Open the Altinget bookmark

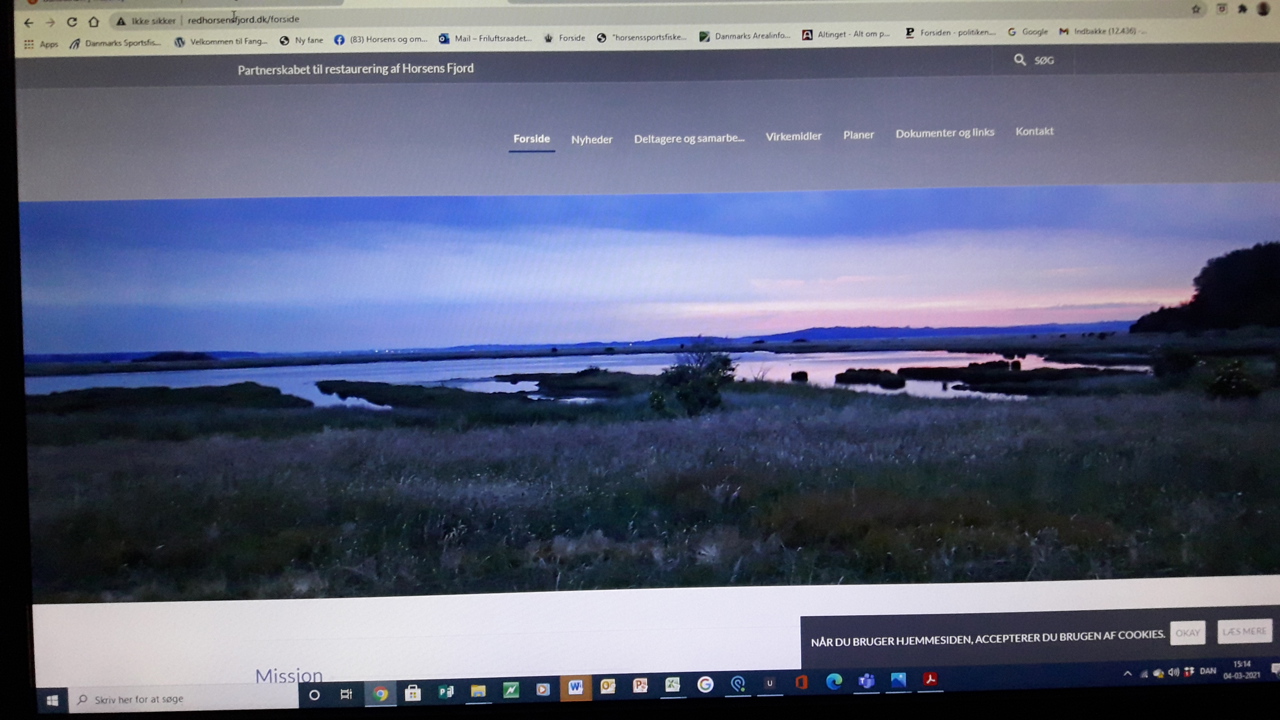point(846,34)
